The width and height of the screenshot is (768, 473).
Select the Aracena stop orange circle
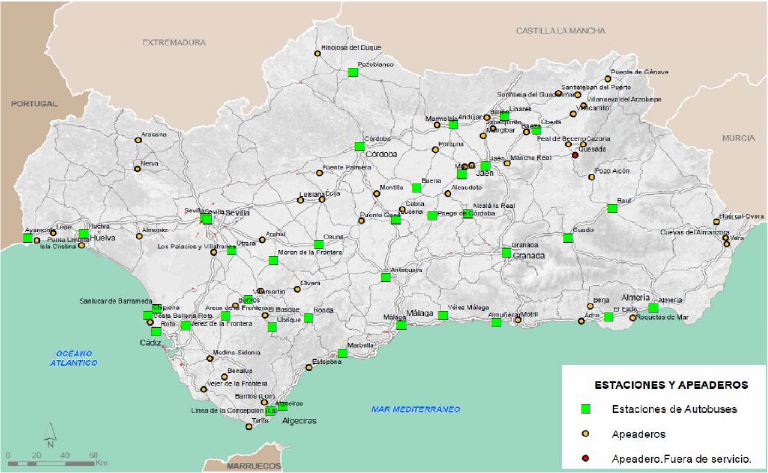pos(138,142)
